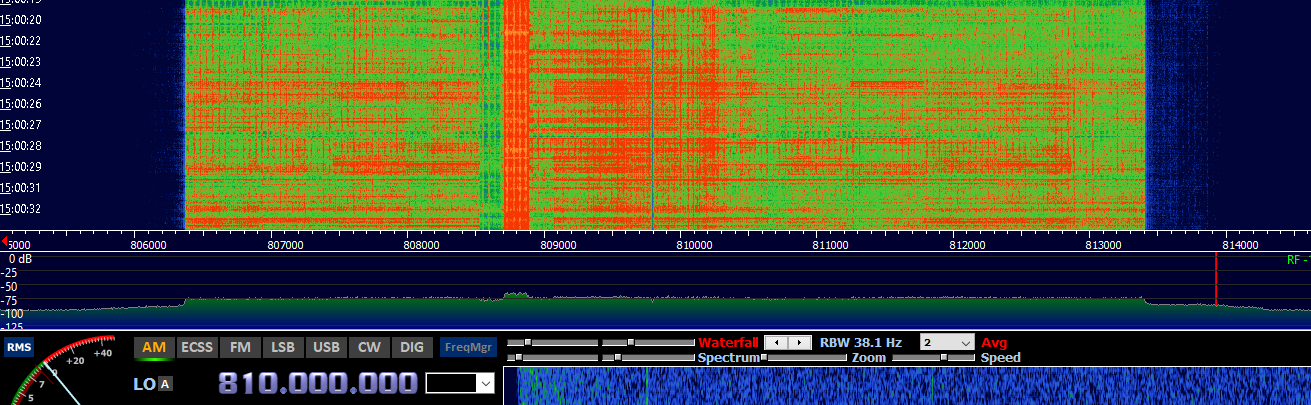The image size is (1311, 405).
Task: Click the 0 dB spectrum level label
Action: tap(20, 259)
